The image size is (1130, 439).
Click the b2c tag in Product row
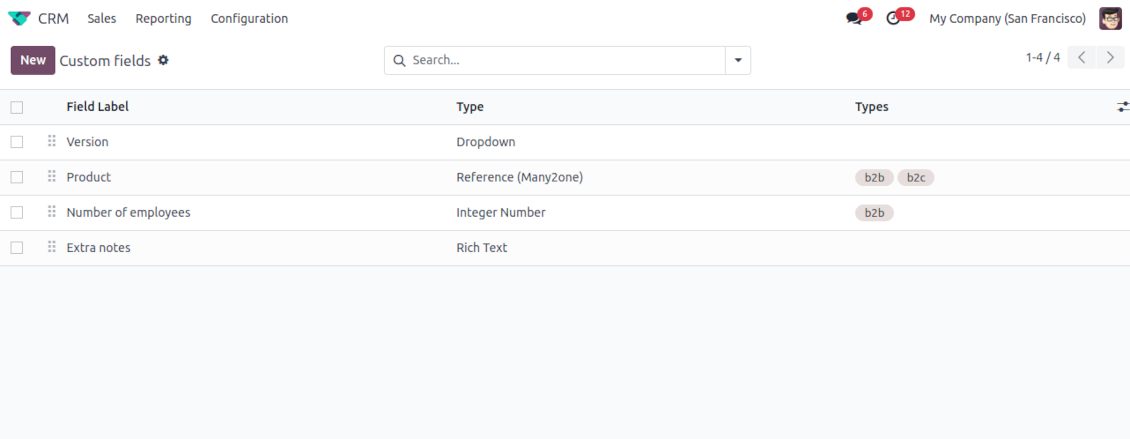point(916,177)
